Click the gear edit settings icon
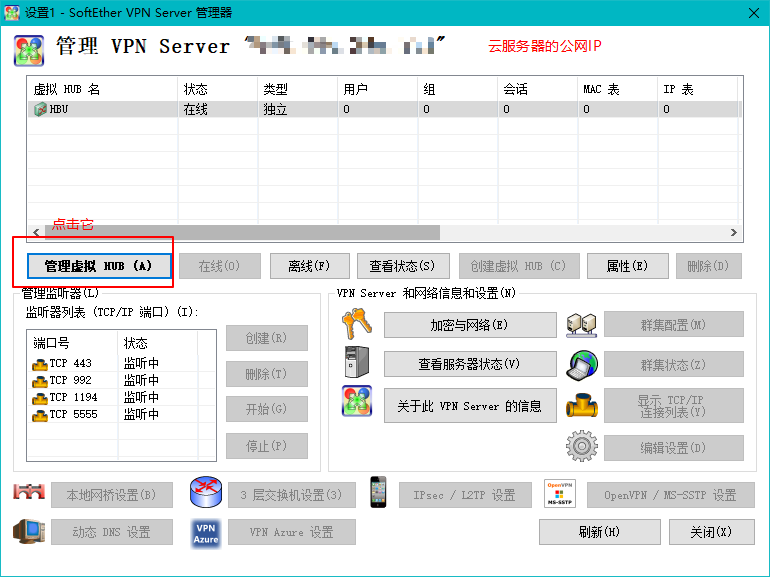The height and width of the screenshot is (577, 770). tap(582, 446)
